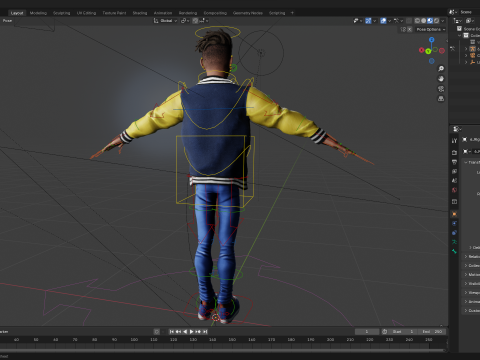Switch to the Rendering workspace tab
480x360 pixels.
[x=188, y=13]
